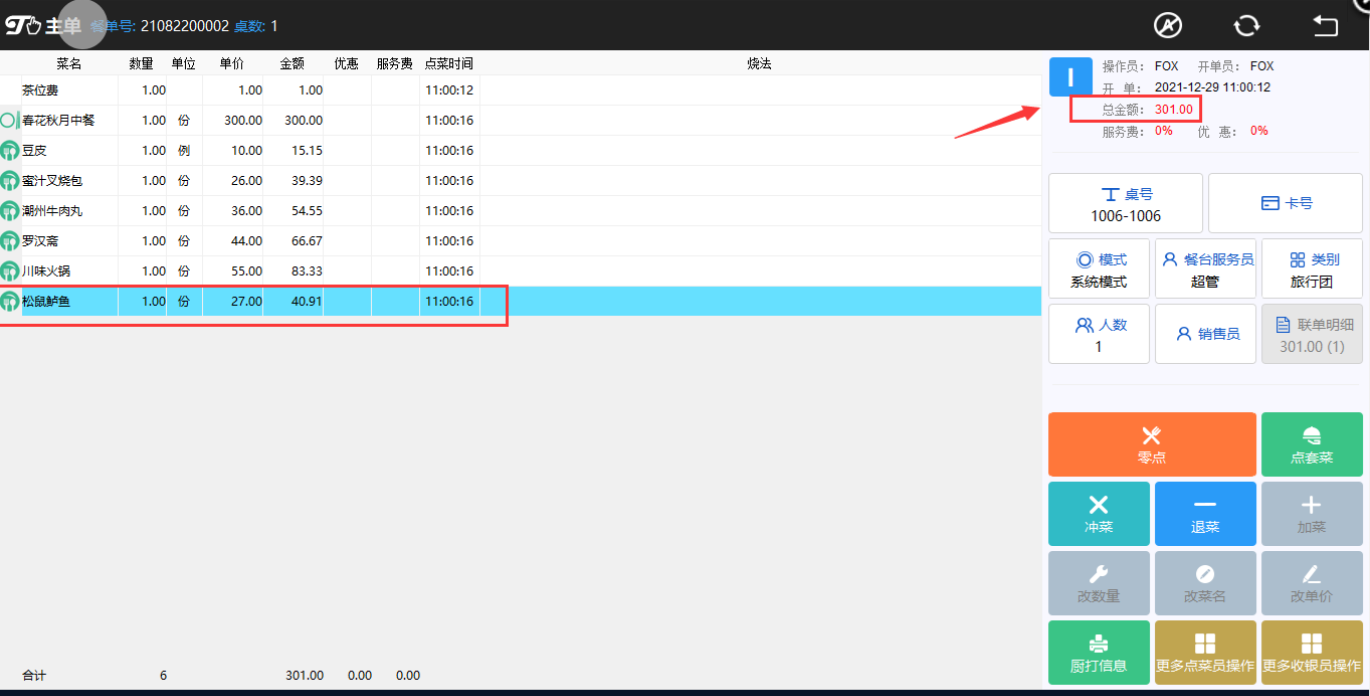Viewport: 1370px width, 696px height.
Task: Click the set-meal icon beside 春花秋月中餐
Action: click(10, 121)
